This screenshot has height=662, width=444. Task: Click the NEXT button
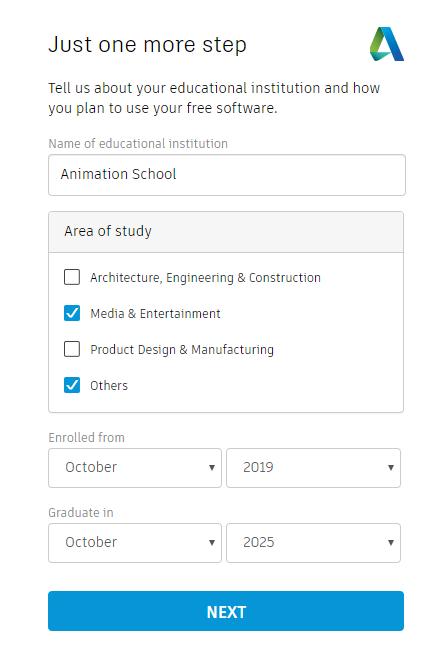point(226,611)
